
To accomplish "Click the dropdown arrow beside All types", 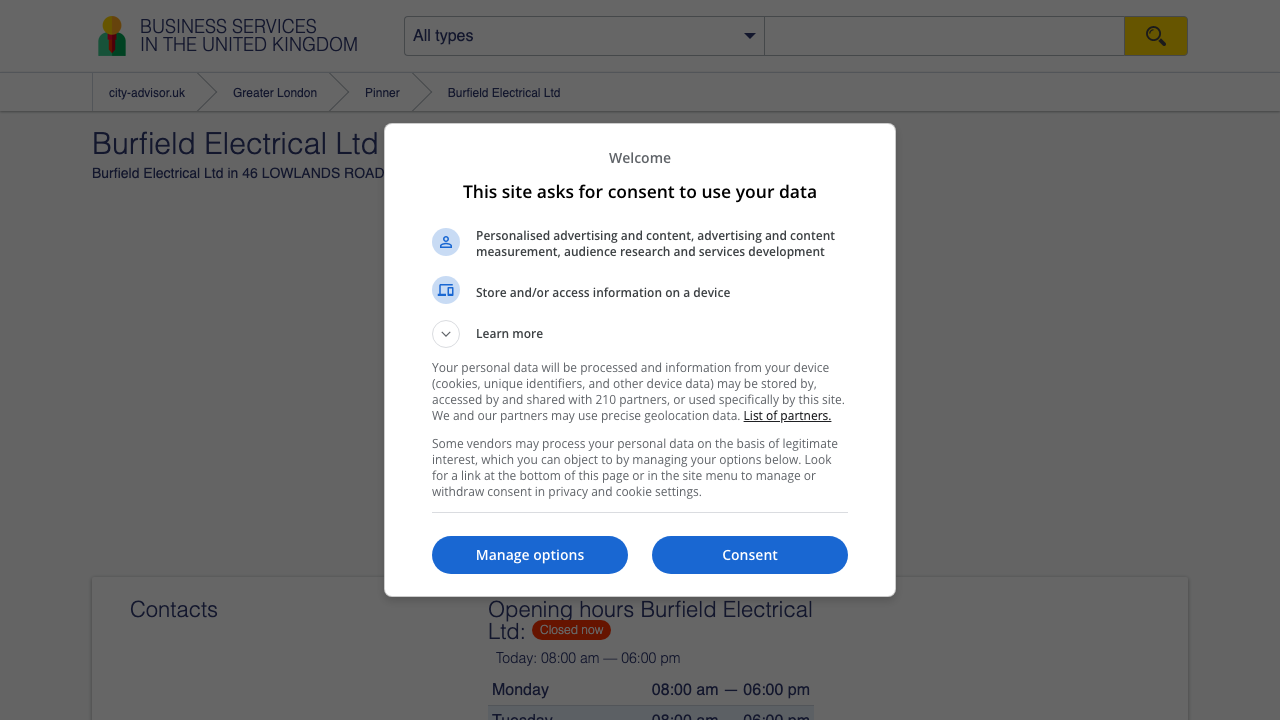I will (749, 36).
